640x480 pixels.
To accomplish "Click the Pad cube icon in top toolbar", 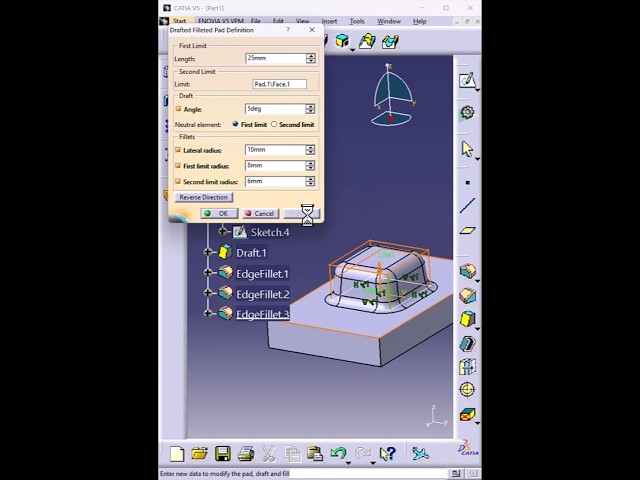I will click(342, 41).
